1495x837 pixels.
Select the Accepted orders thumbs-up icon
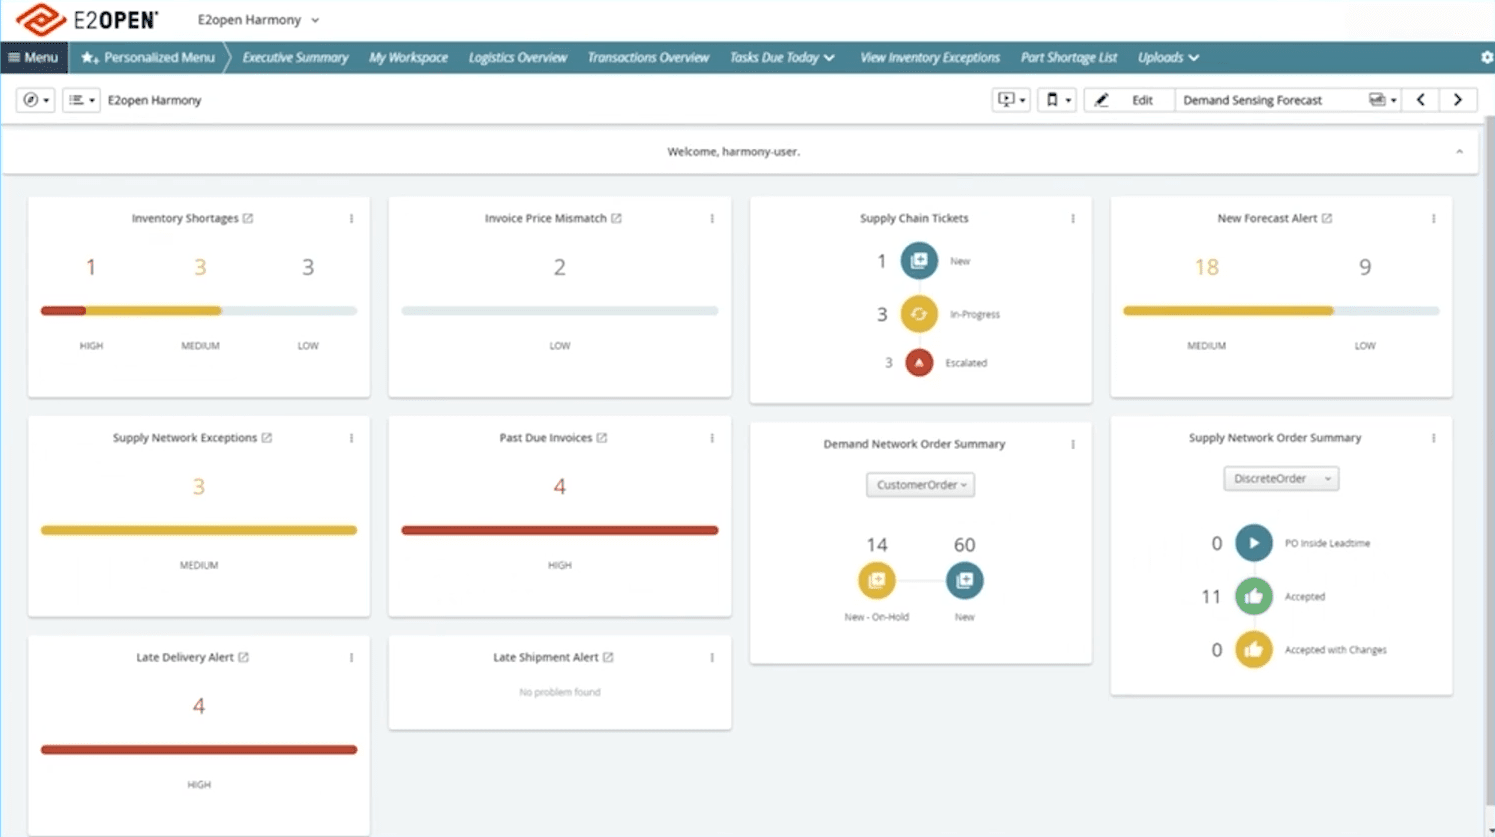point(1254,596)
